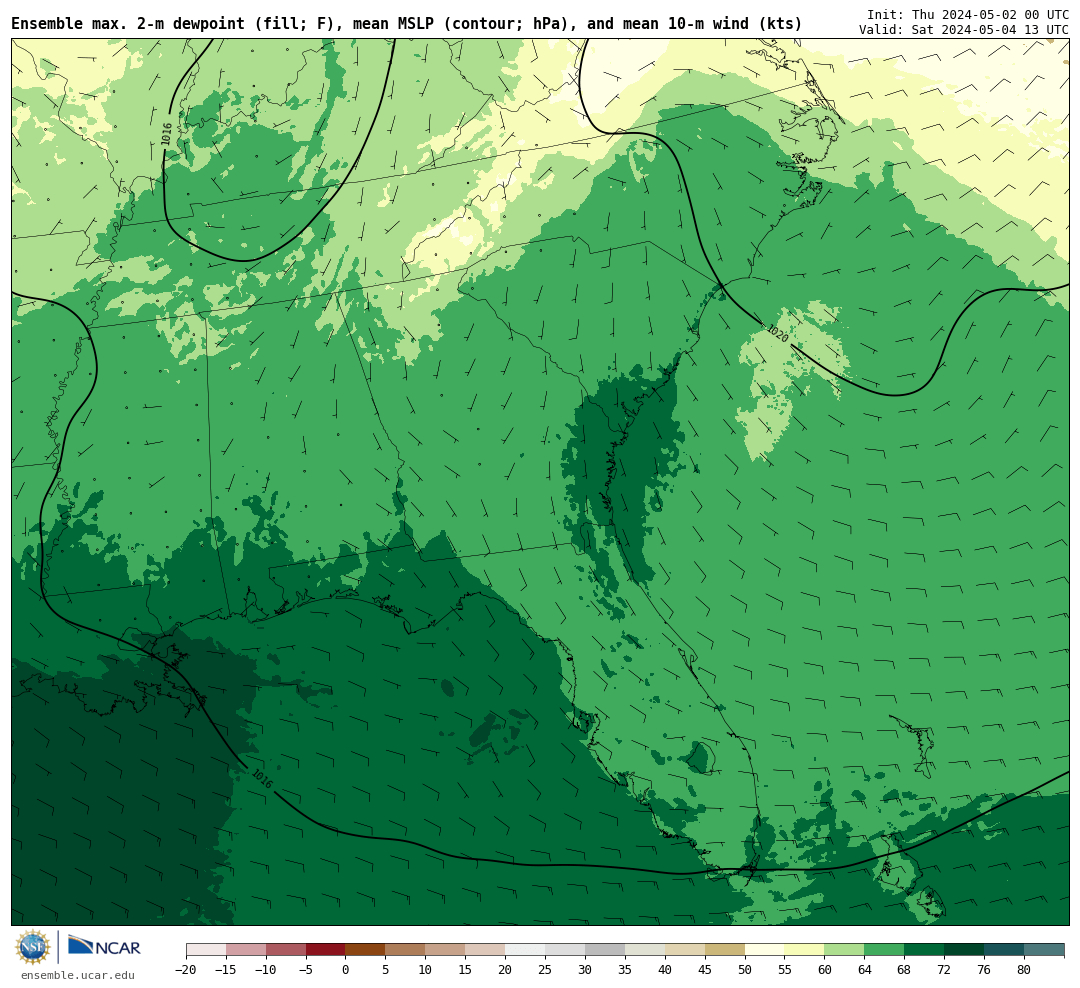Click the legend tick label '-20'
Viewport: 1080px width, 988px height.
tap(185, 969)
